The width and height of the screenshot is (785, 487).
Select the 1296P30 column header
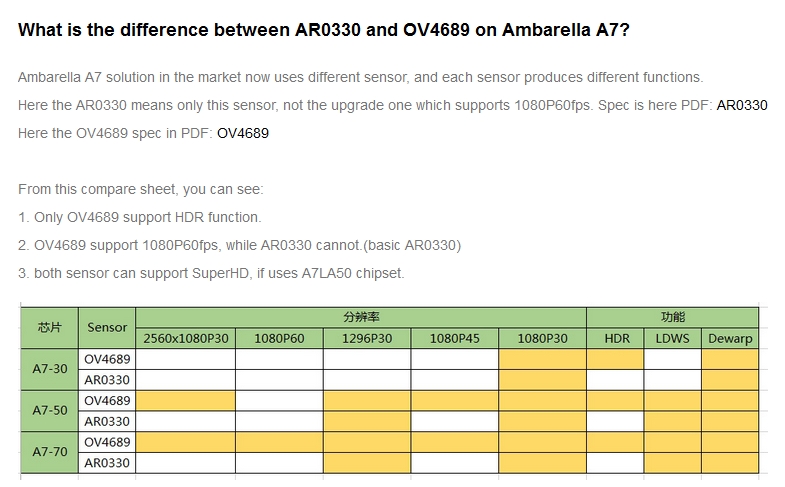[x=367, y=338]
